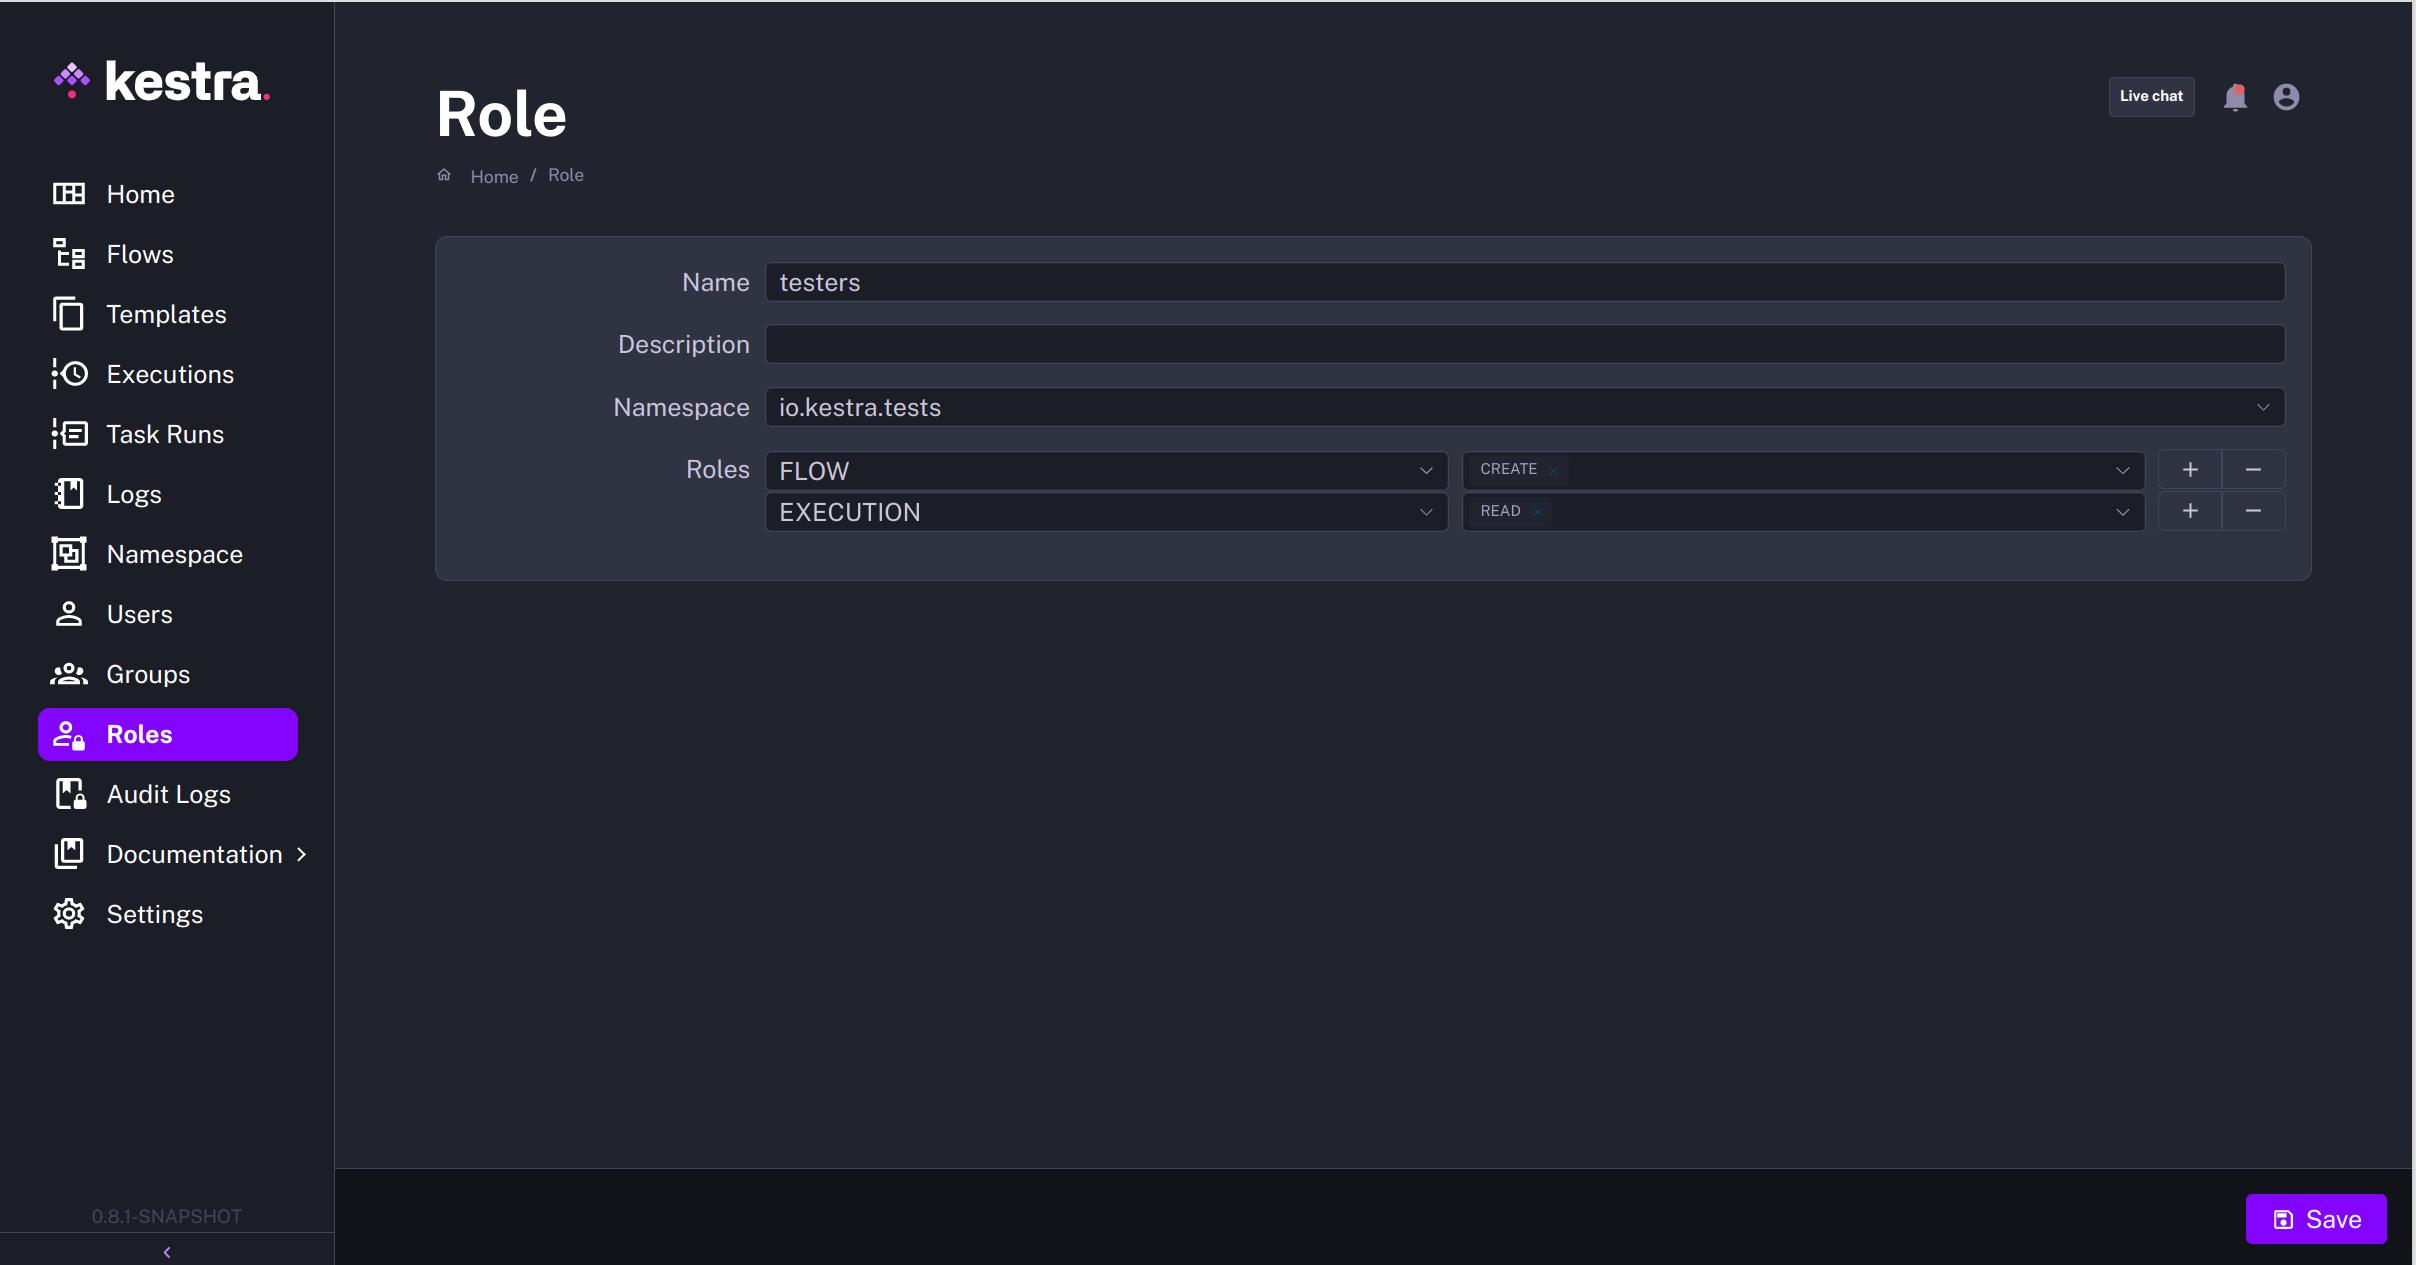Open Settings via the gear icon
The height and width of the screenshot is (1265, 2416).
67,913
